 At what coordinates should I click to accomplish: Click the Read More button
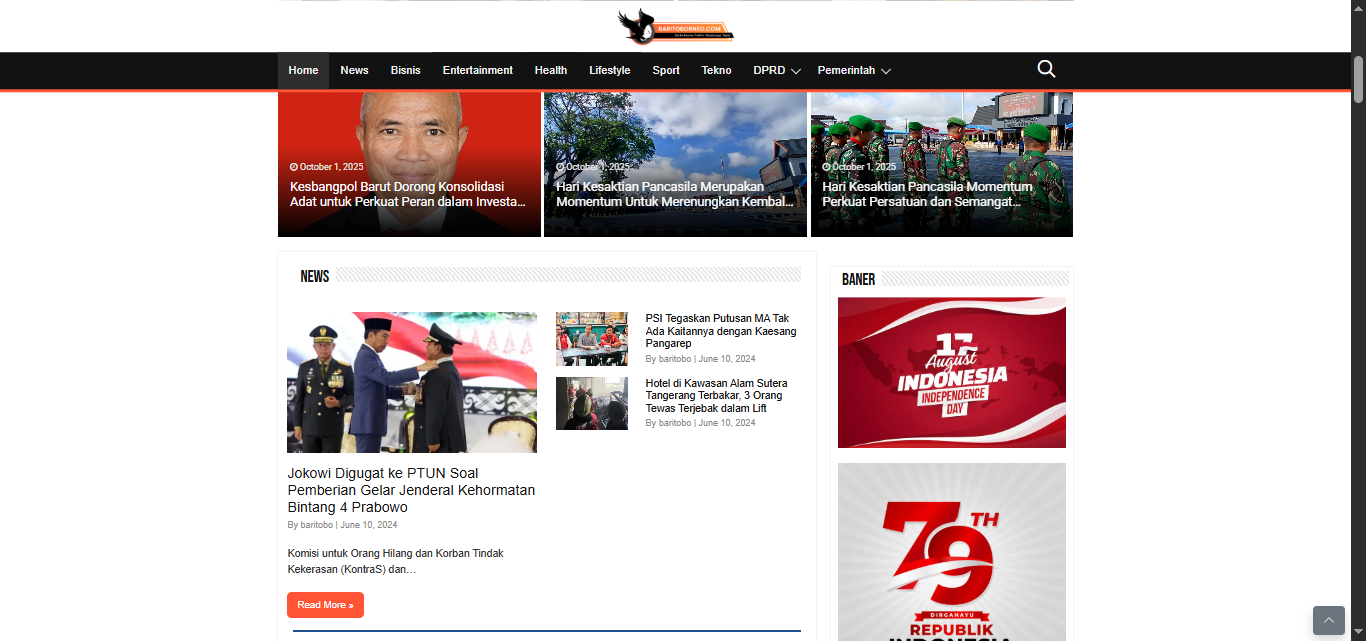tap(325, 605)
